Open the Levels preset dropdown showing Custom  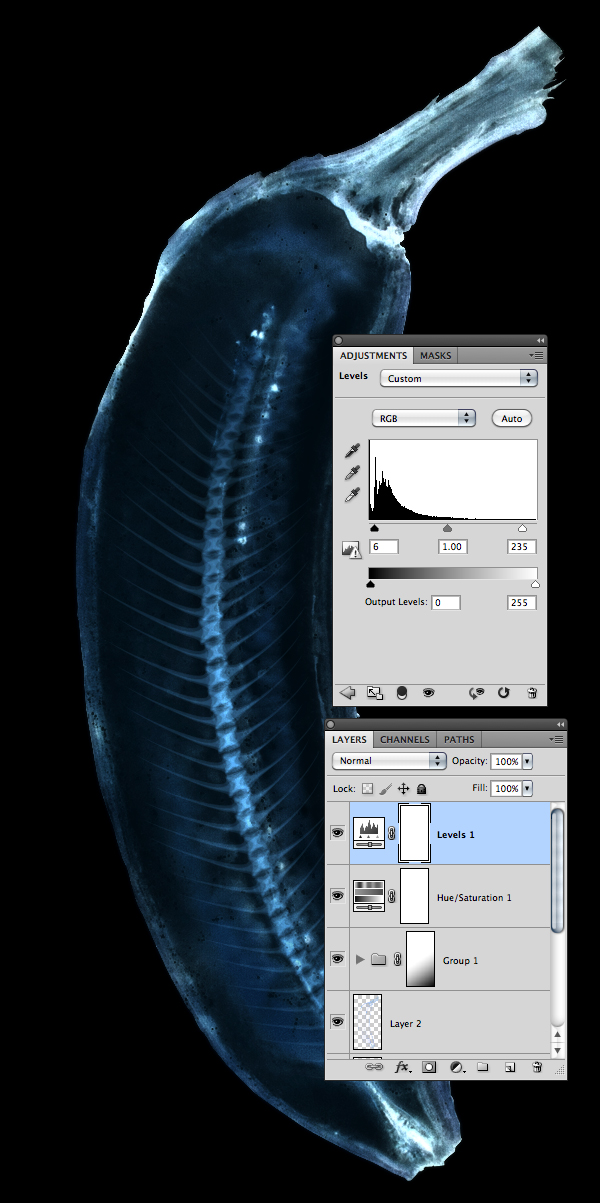459,378
